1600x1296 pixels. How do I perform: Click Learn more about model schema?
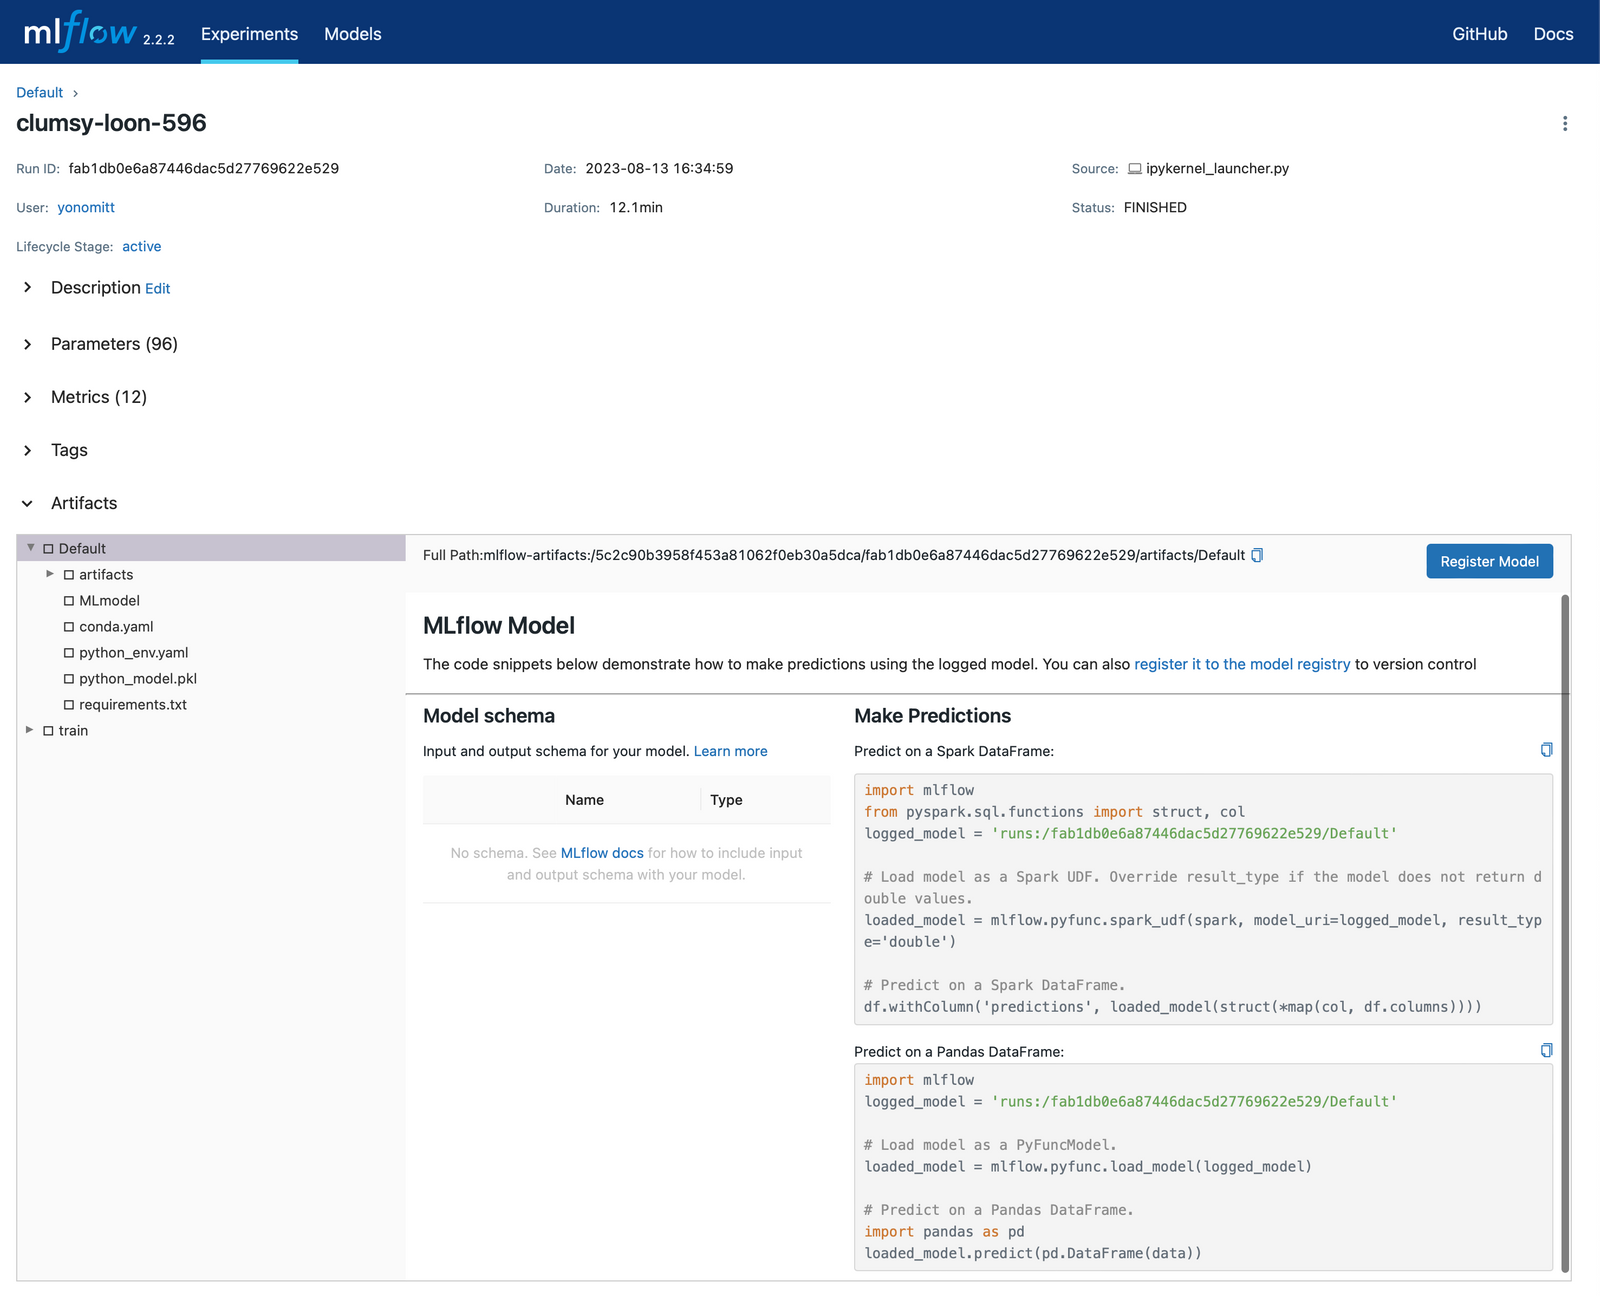(730, 751)
